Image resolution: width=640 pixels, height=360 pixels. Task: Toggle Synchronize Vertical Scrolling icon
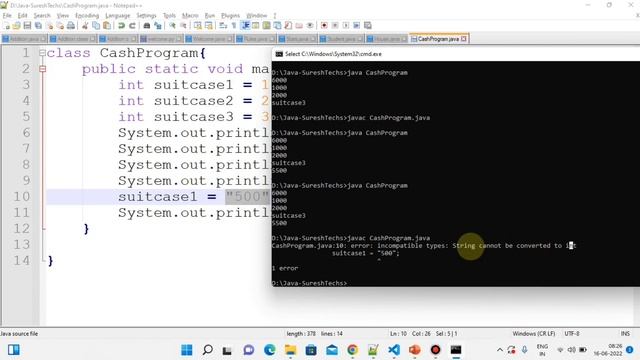198,25
